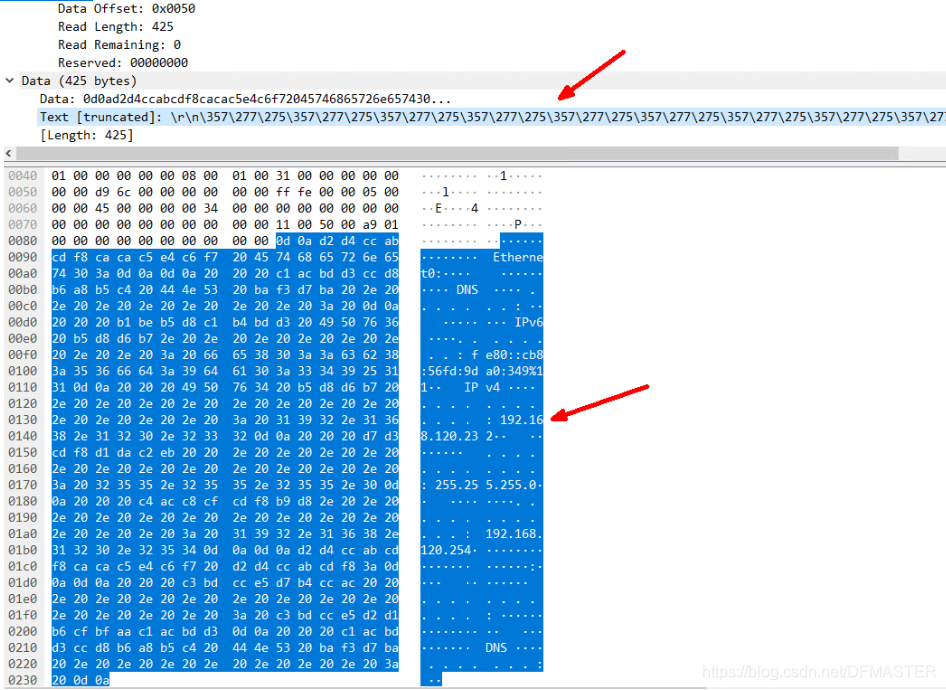Viewport: 946px width, 690px height.
Task: Click ASCII text ': 255.25' in byte pane
Action: [449, 485]
